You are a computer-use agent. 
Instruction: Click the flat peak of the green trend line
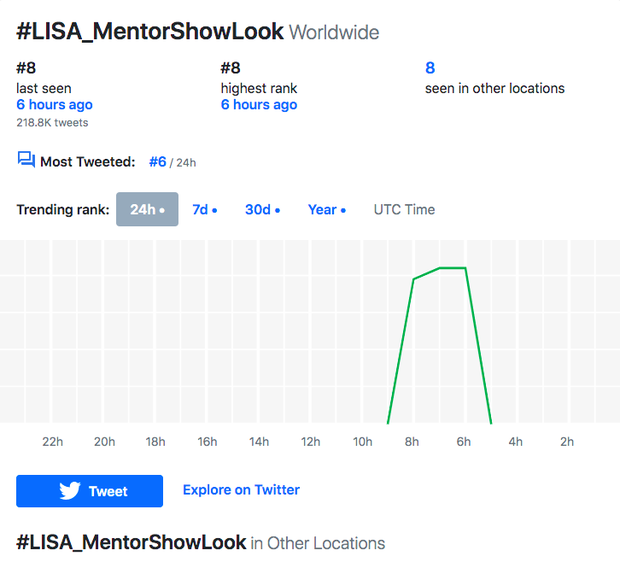(452, 268)
